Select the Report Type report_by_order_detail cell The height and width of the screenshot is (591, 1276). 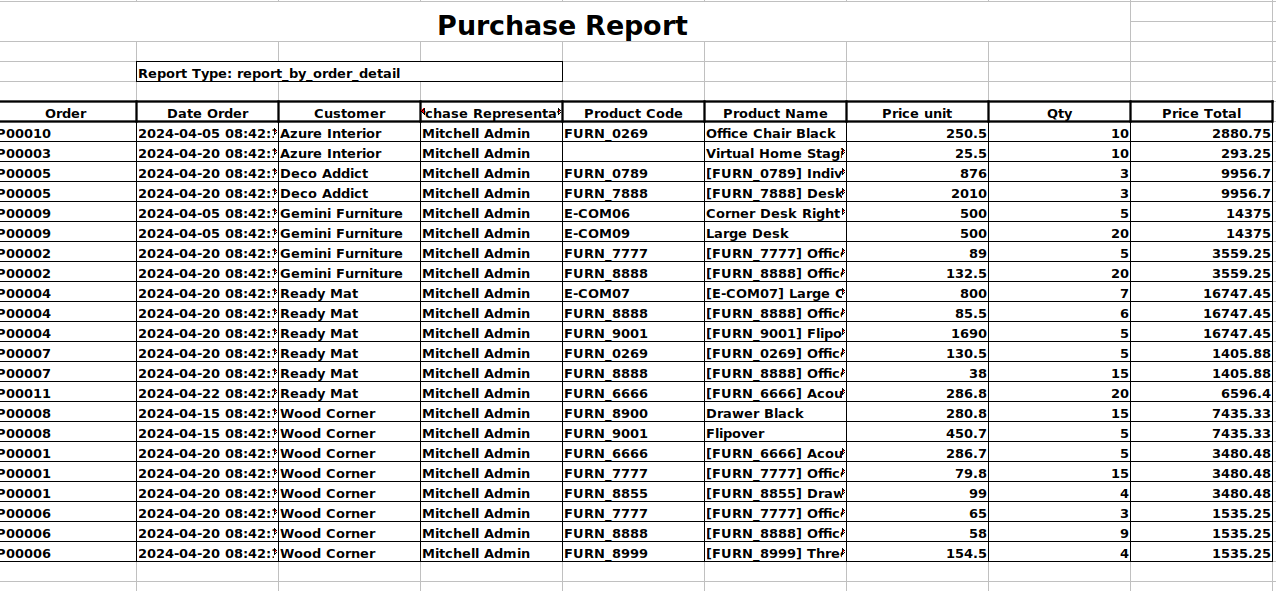point(349,73)
